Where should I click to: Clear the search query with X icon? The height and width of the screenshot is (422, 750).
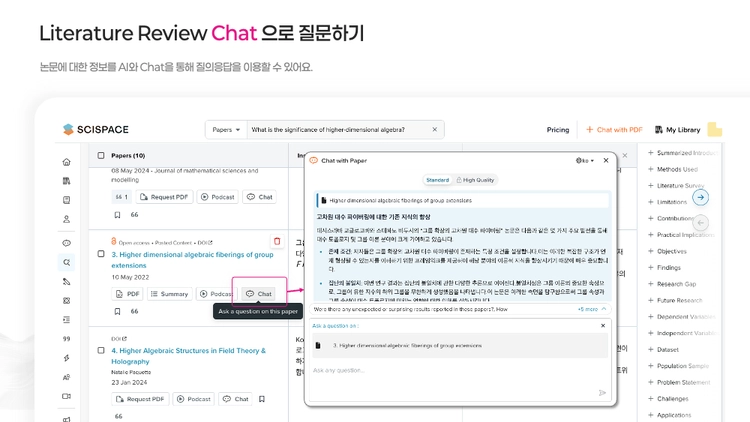click(434, 129)
